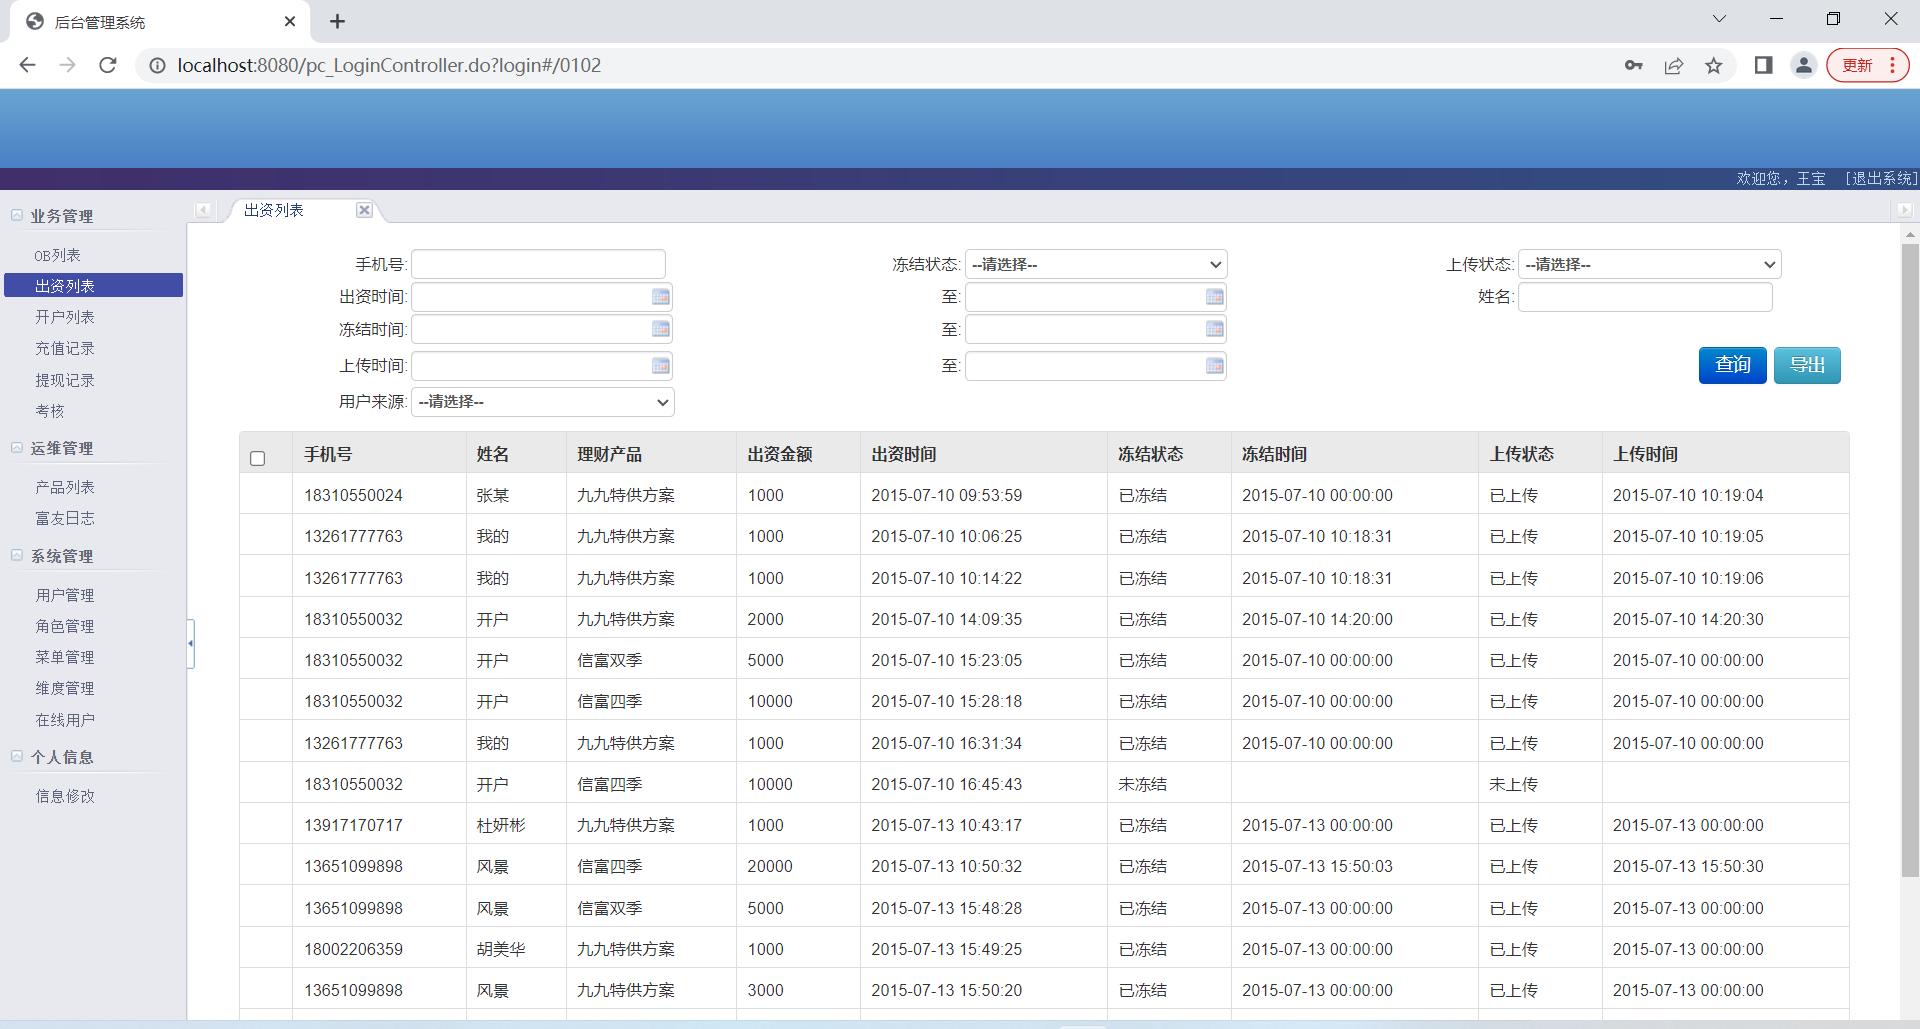Image resolution: width=1920 pixels, height=1029 pixels.
Task: Open the share page icon
Action: (x=1674, y=65)
